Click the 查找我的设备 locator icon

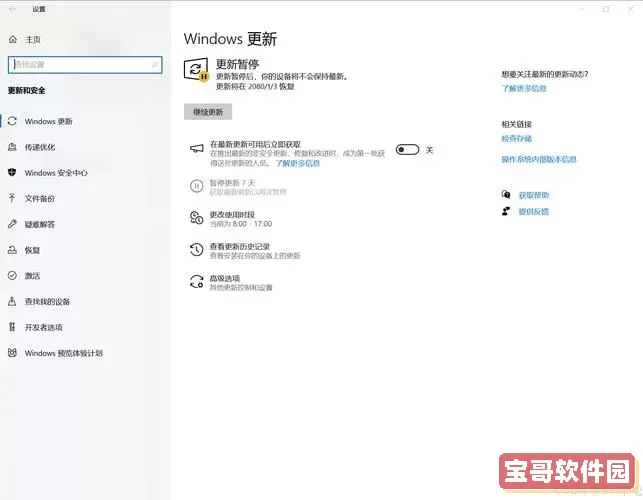click(12, 301)
